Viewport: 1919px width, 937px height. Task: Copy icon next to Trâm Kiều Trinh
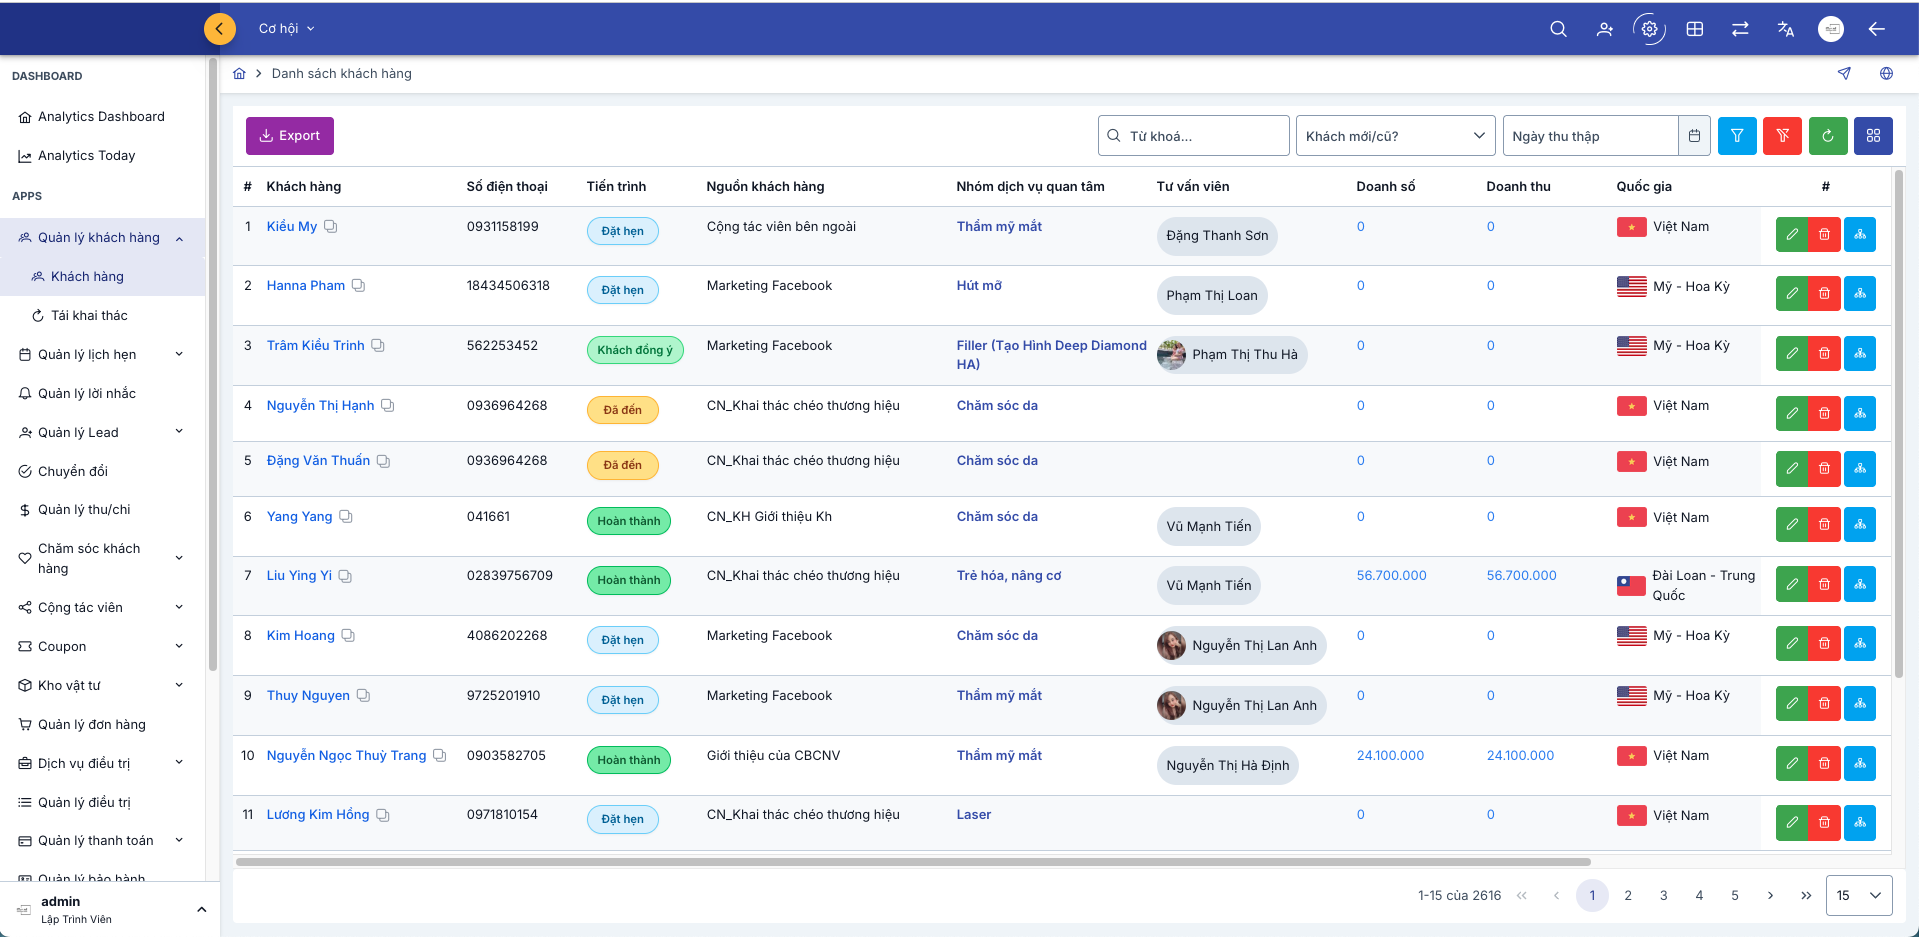coord(378,346)
